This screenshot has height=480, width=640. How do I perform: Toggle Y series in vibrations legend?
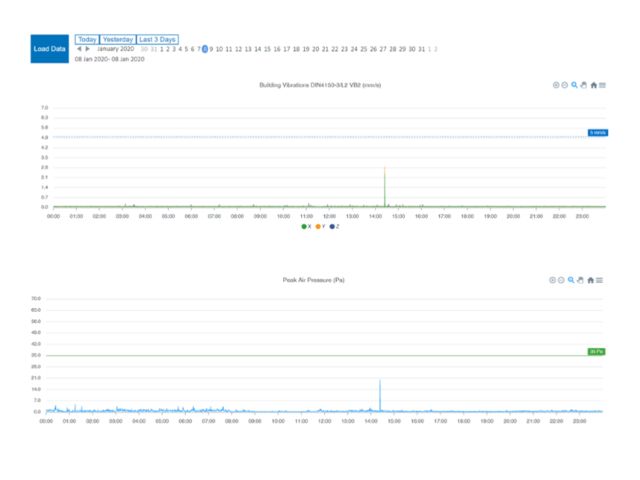320,226
